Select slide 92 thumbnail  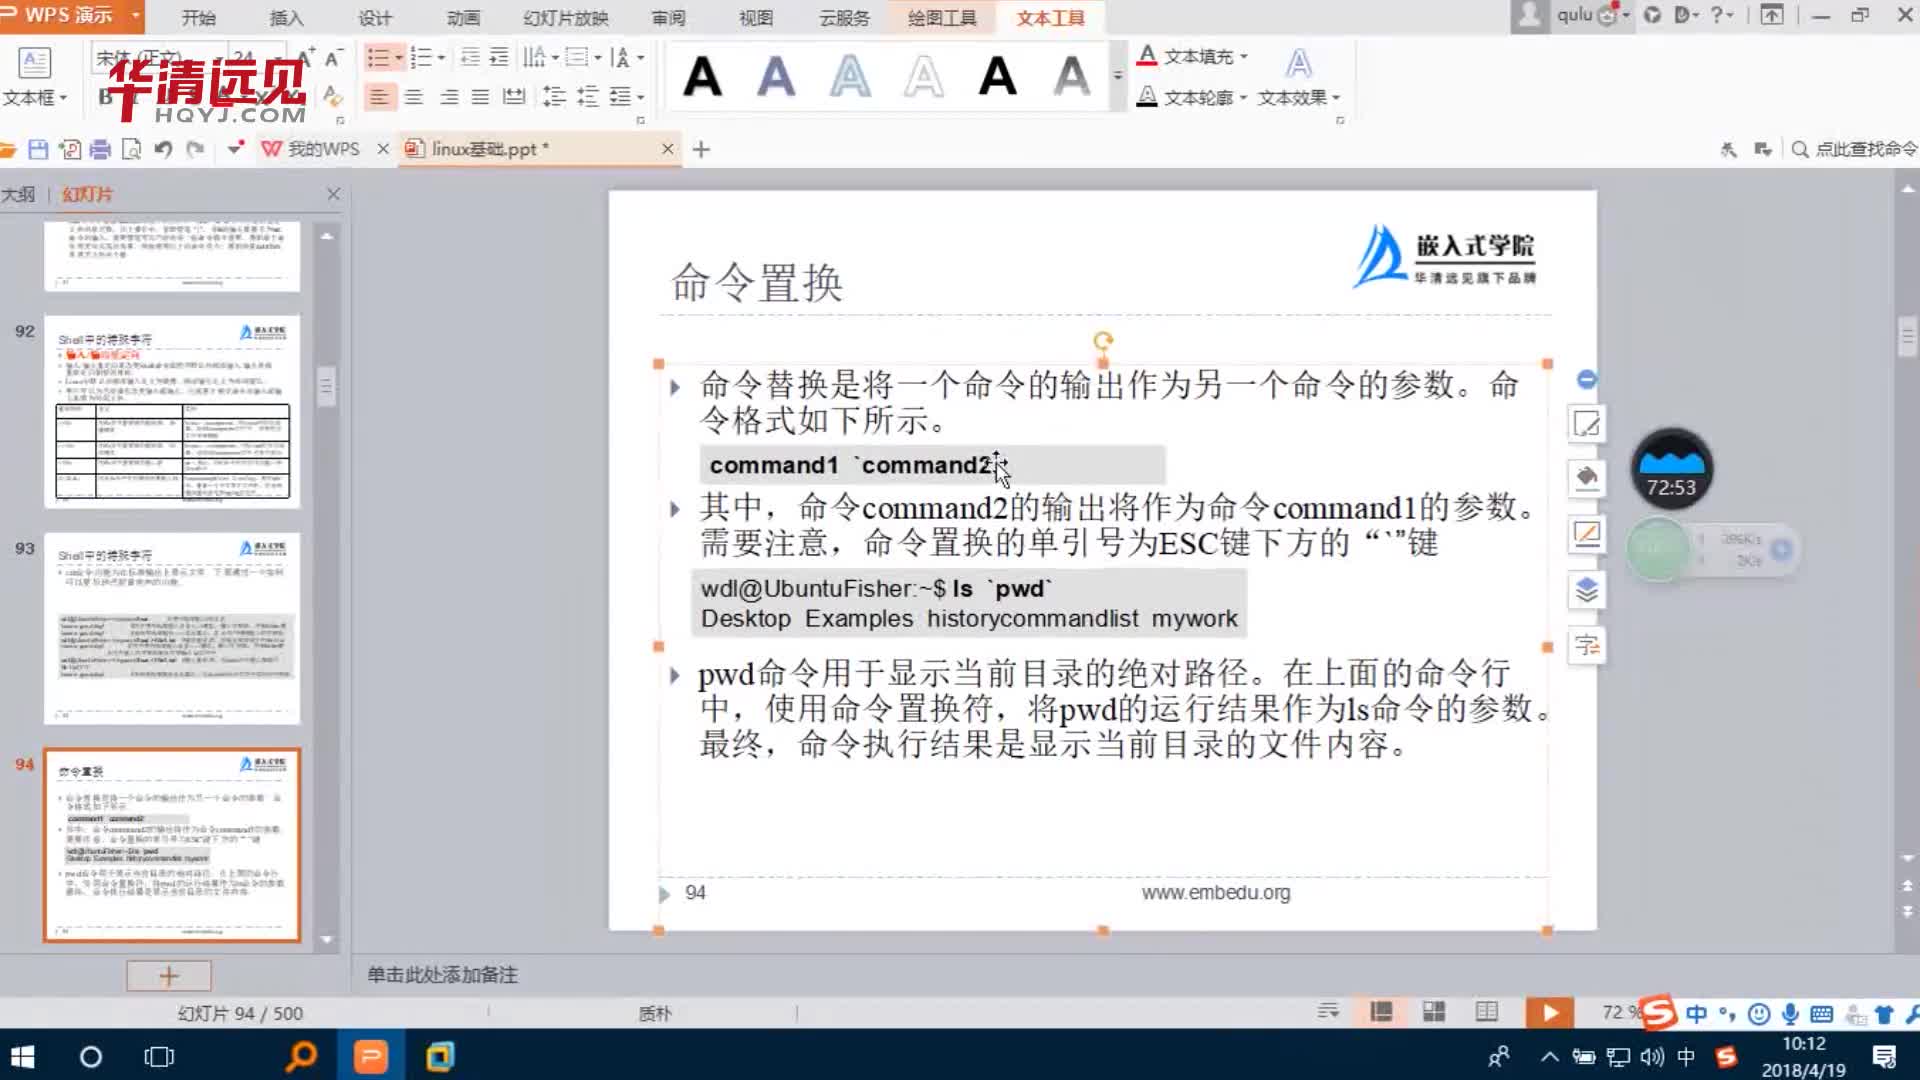[x=172, y=411]
